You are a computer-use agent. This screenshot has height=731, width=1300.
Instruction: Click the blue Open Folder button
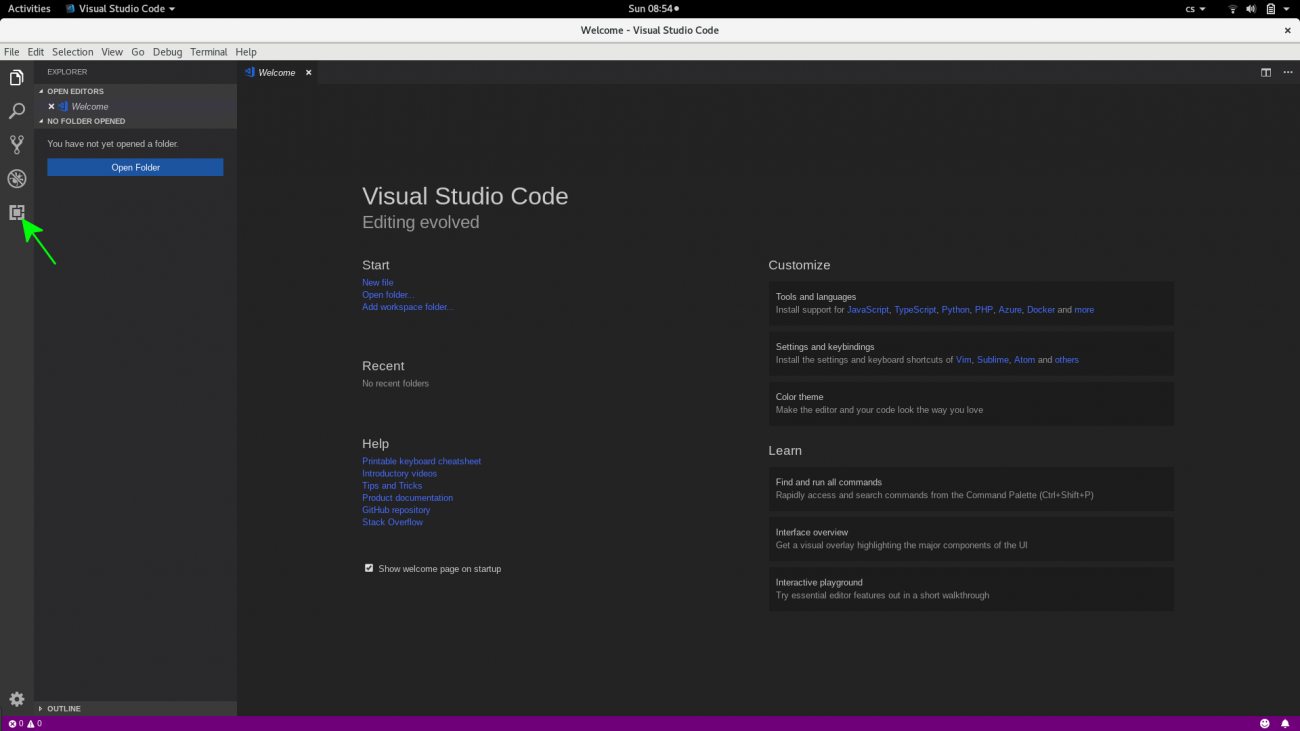(x=135, y=167)
